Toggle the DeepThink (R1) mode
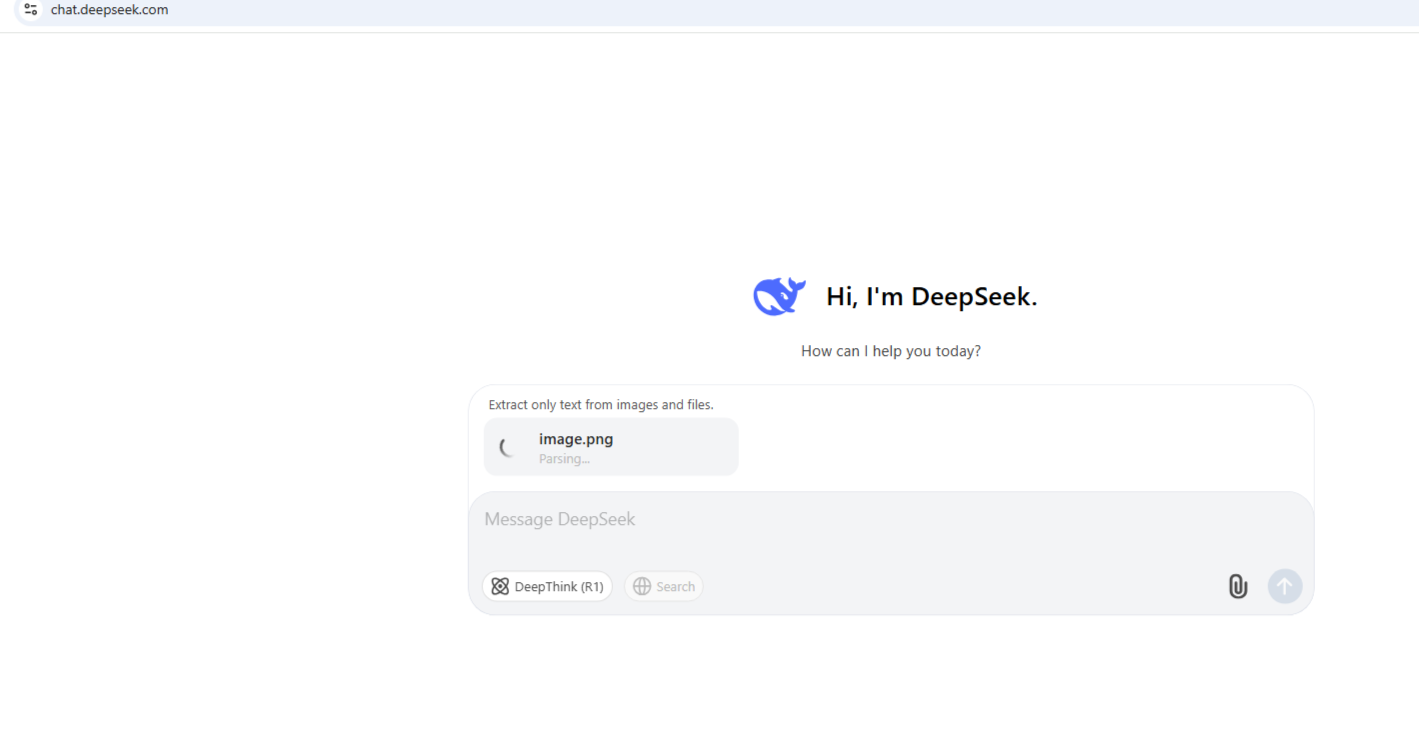This screenshot has height=732, width=1419. tap(547, 587)
